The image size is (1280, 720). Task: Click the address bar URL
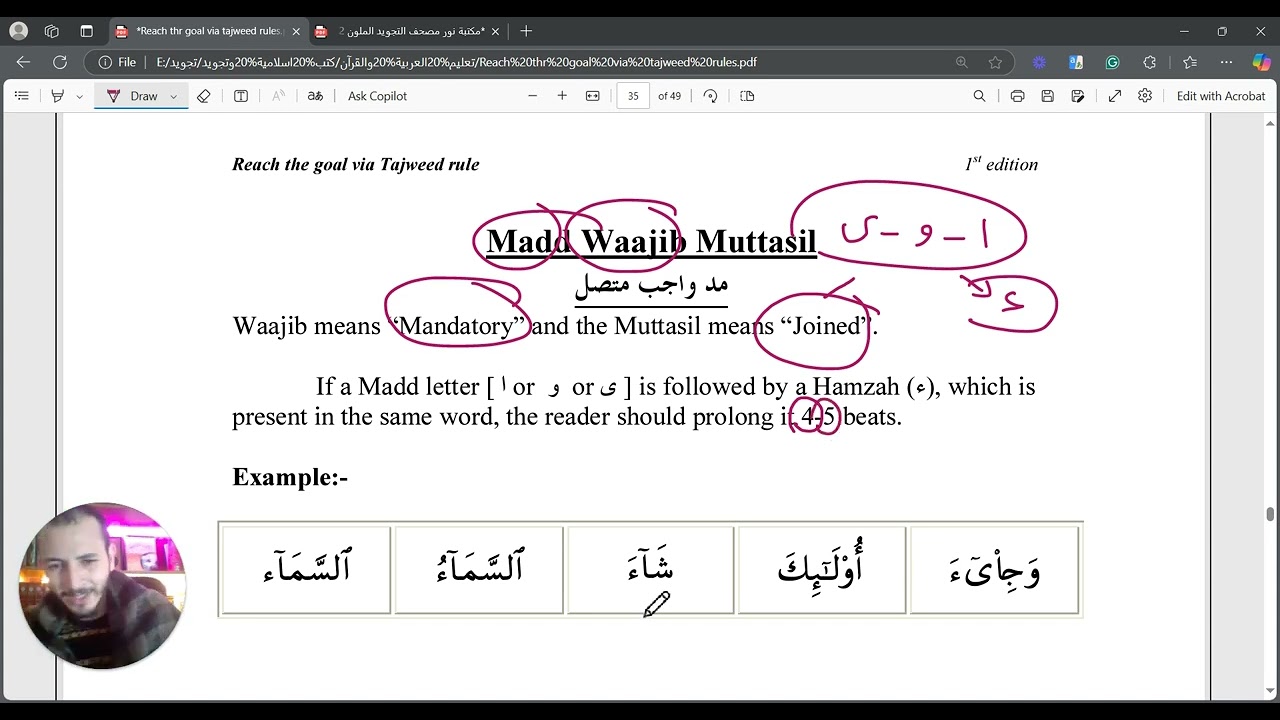click(x=456, y=62)
